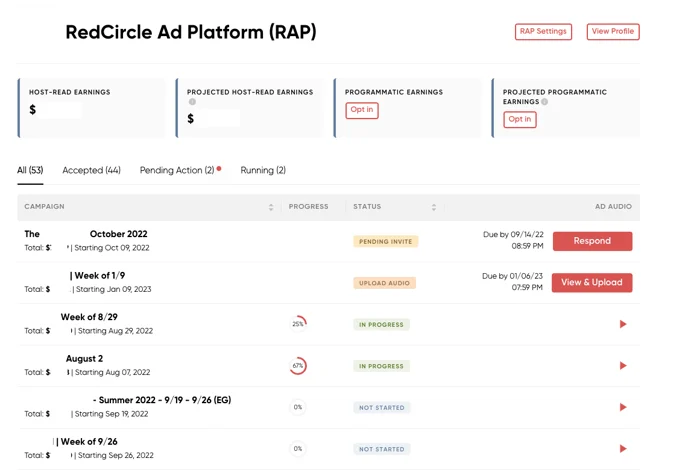Click the 25% progress circle
This screenshot has height=470, width=688.
tap(298, 324)
